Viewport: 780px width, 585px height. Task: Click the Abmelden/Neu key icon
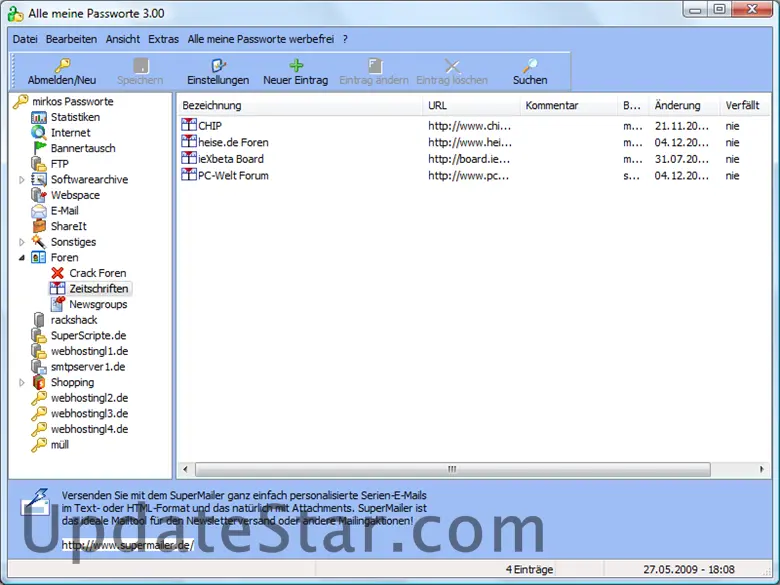(63, 65)
